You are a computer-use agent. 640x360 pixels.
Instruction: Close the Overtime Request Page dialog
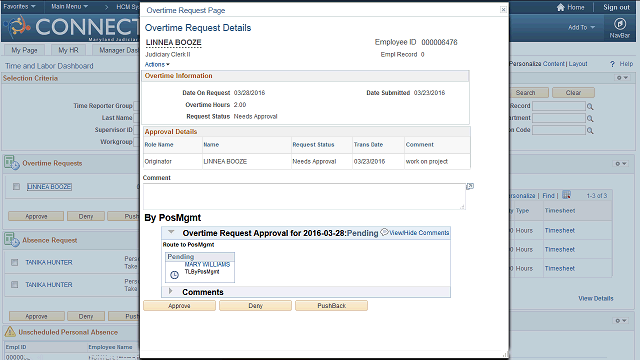(x=503, y=9)
